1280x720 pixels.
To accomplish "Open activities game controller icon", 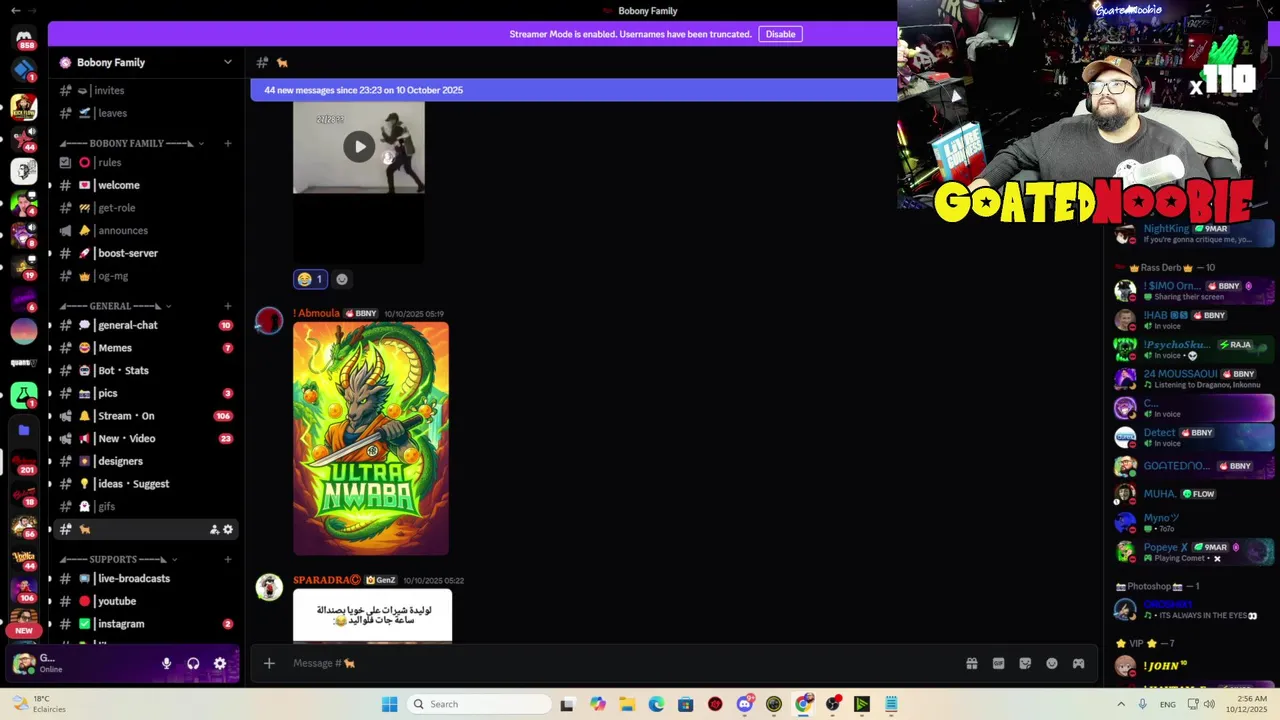I will click(1079, 663).
